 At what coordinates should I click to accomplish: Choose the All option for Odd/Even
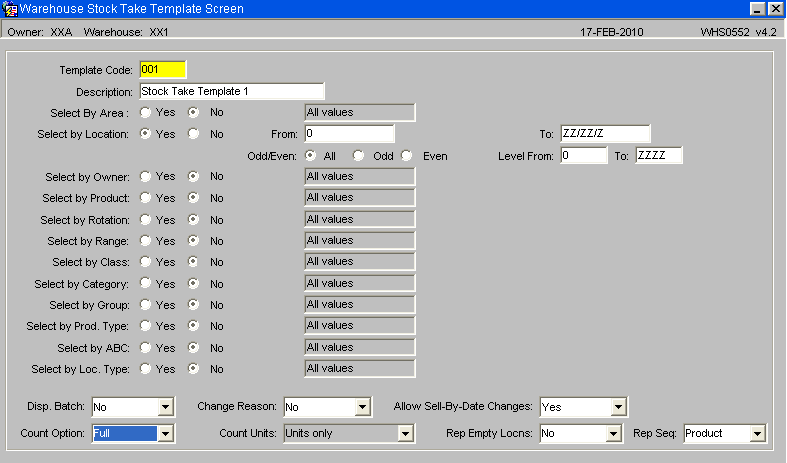(311, 156)
